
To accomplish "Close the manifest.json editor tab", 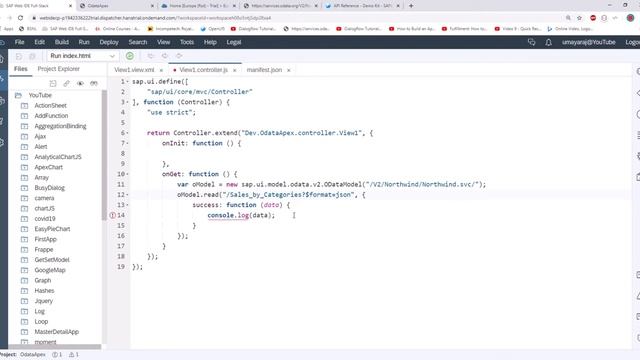I will (x=289, y=70).
